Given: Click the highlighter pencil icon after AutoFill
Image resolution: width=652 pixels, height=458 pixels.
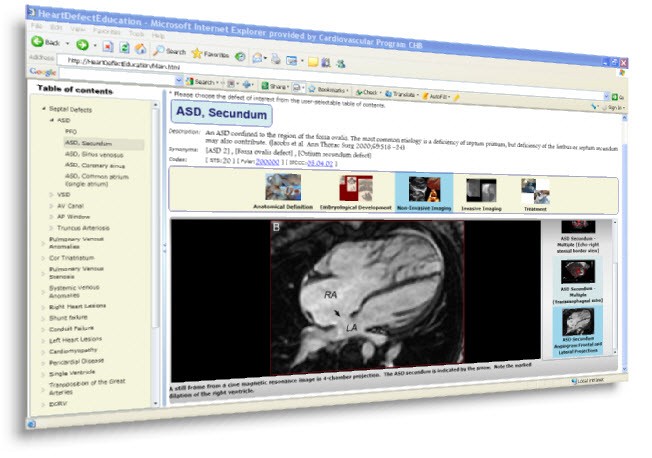Looking at the screenshot, I should 456,98.
